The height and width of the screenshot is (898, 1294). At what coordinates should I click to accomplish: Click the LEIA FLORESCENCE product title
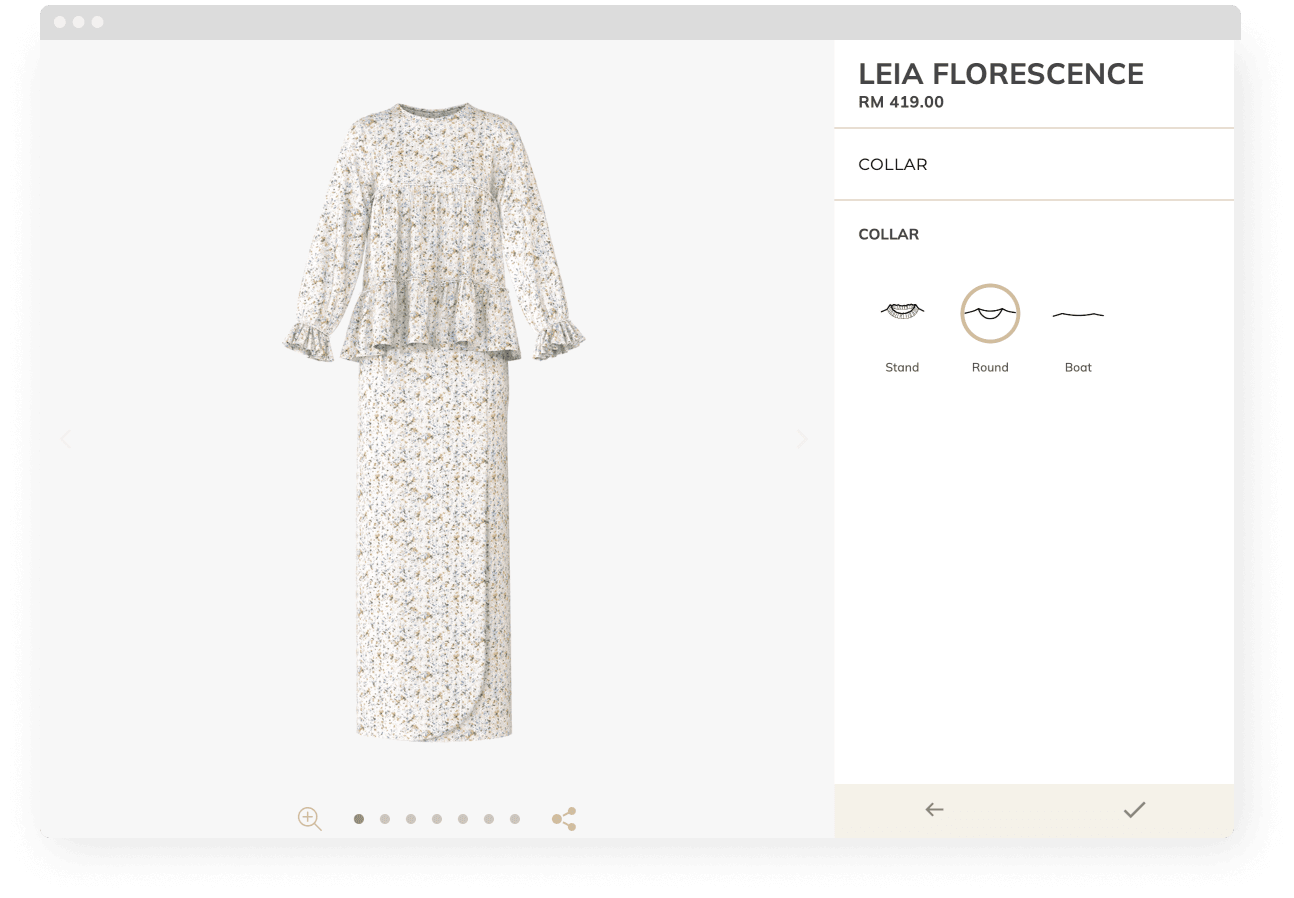[1001, 74]
